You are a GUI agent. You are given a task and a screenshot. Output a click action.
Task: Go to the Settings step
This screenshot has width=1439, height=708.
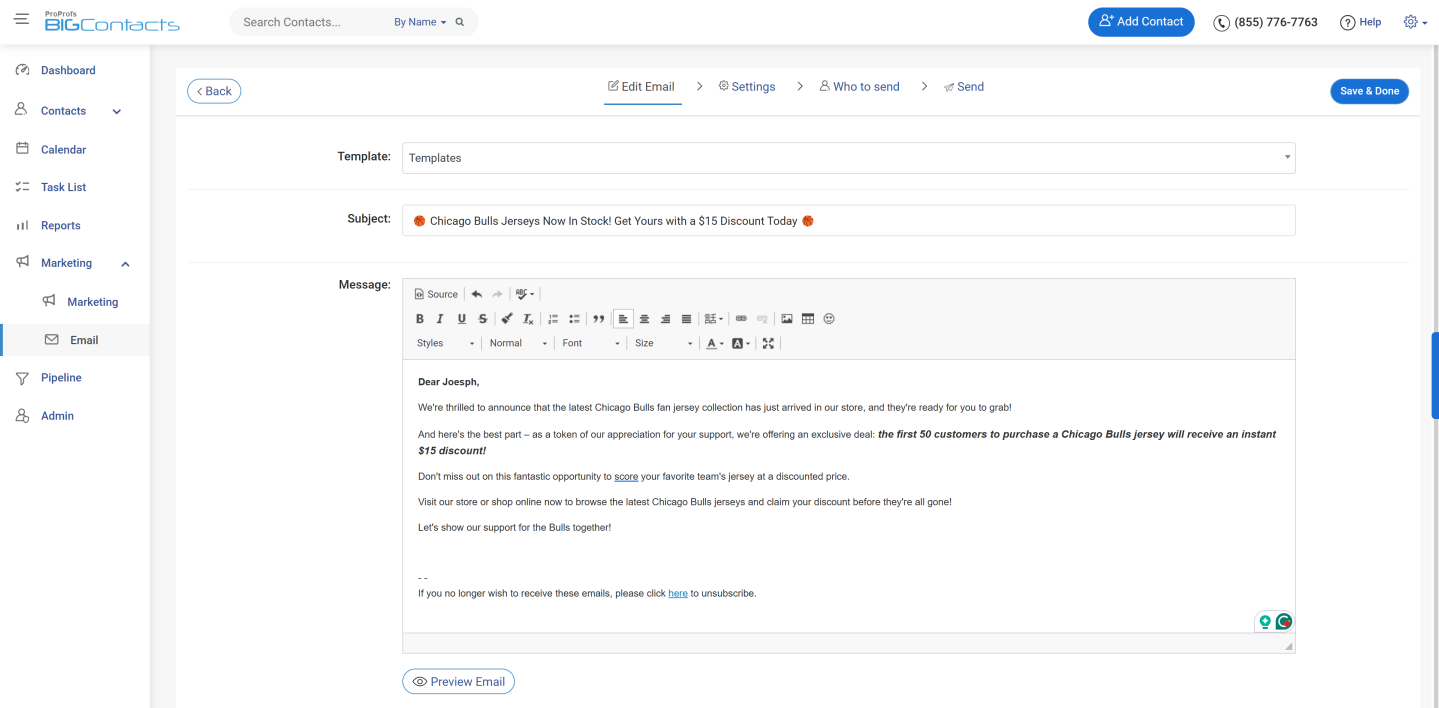(747, 87)
